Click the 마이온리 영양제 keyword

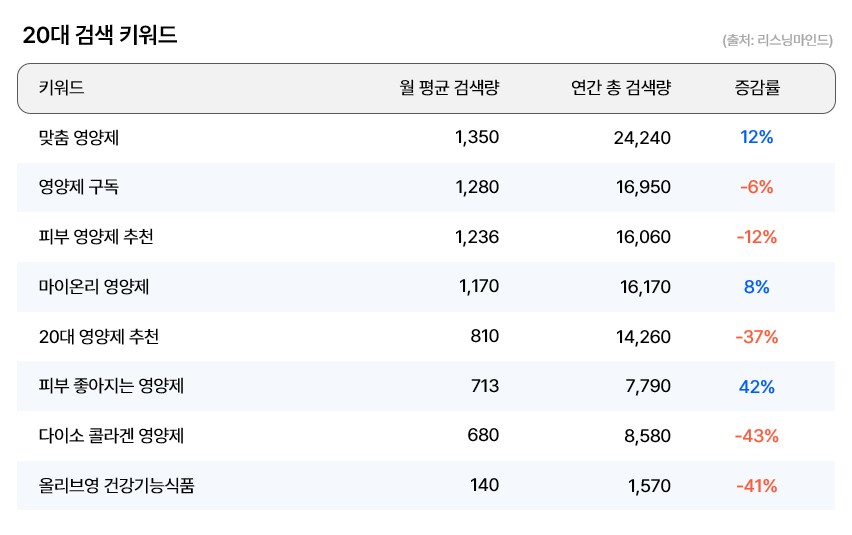pos(94,287)
